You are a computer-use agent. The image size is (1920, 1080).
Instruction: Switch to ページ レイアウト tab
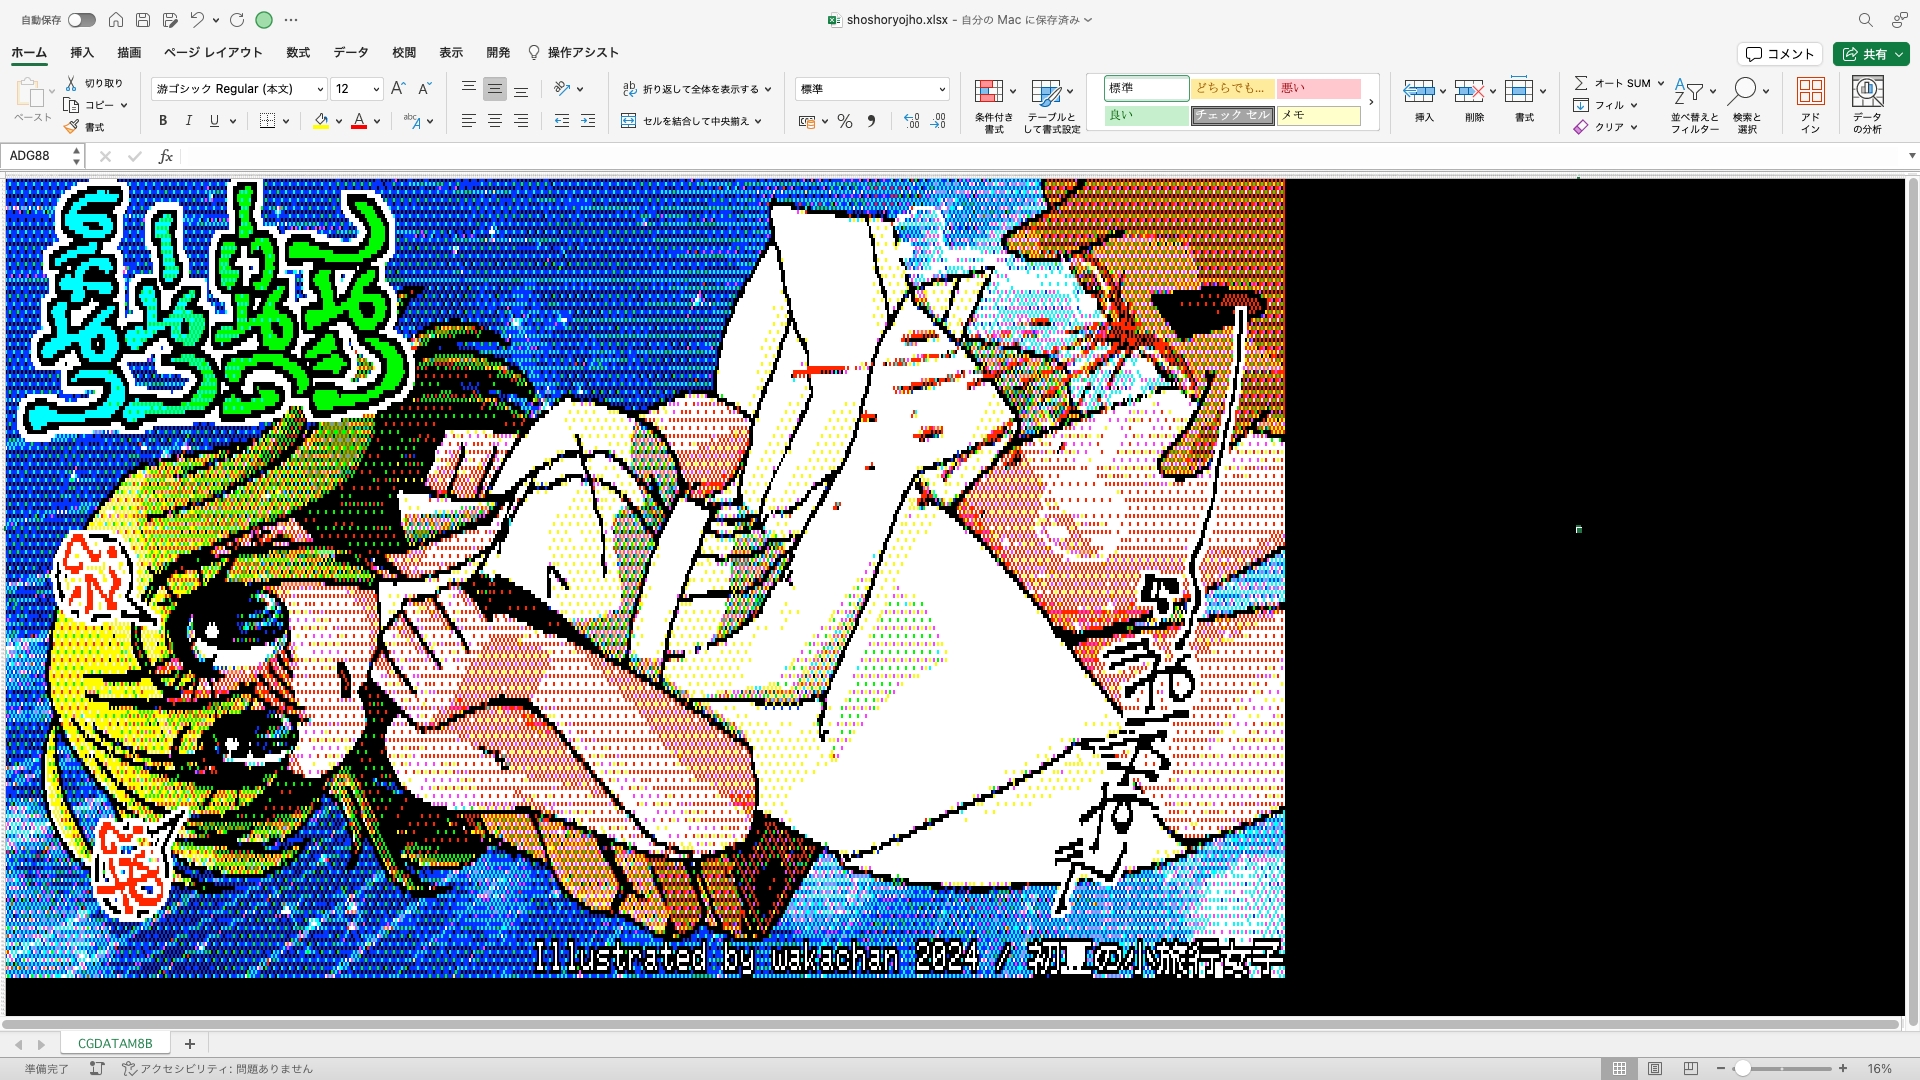tap(213, 52)
